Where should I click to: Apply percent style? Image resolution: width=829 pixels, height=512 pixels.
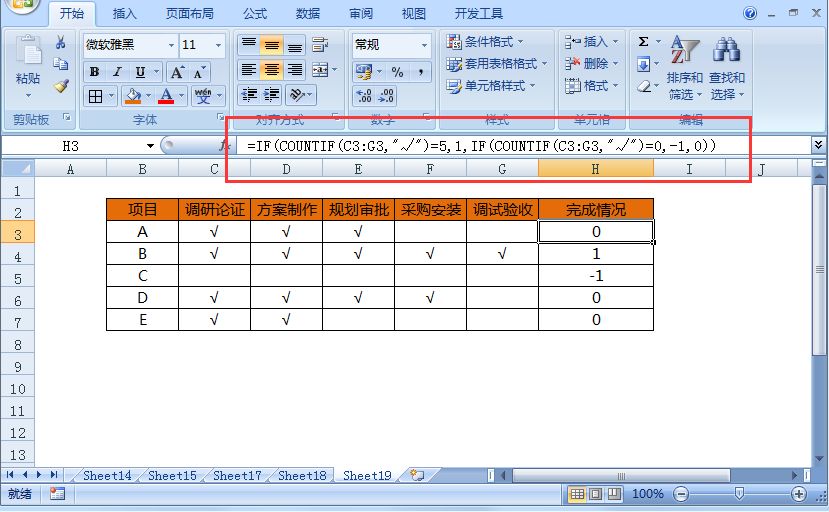pyautogui.click(x=398, y=71)
